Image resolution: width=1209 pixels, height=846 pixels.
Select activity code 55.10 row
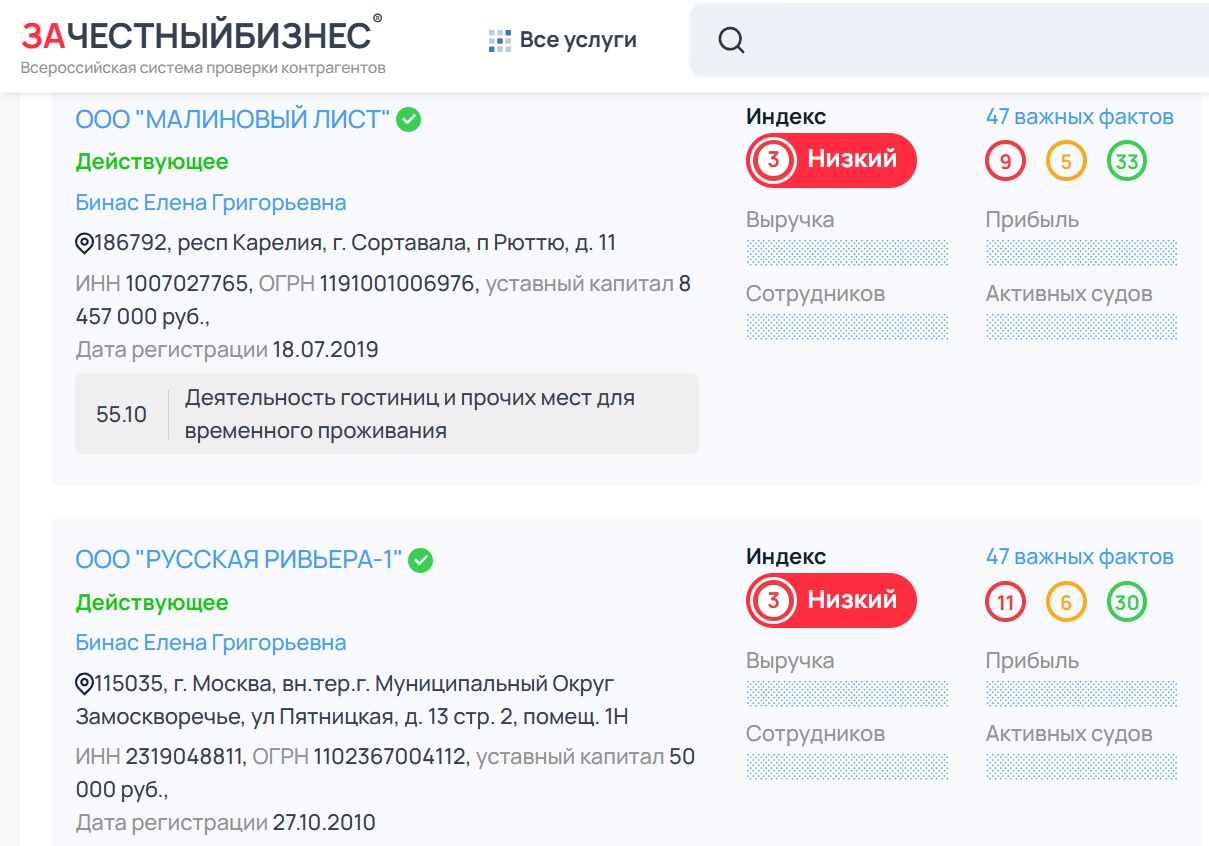[387, 414]
